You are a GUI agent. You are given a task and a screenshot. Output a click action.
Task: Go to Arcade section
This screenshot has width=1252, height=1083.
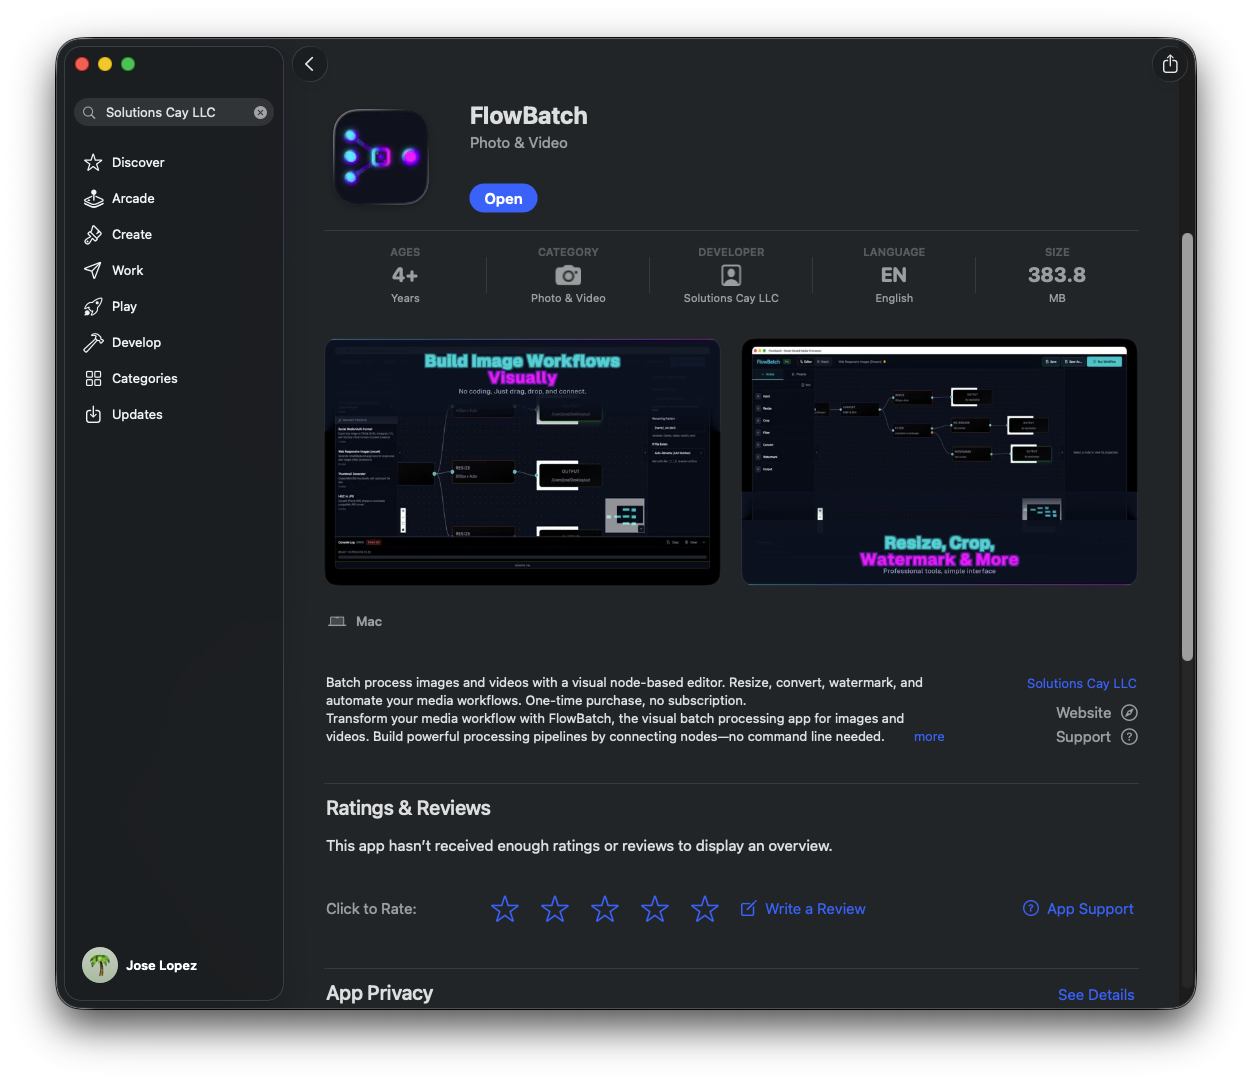click(133, 199)
